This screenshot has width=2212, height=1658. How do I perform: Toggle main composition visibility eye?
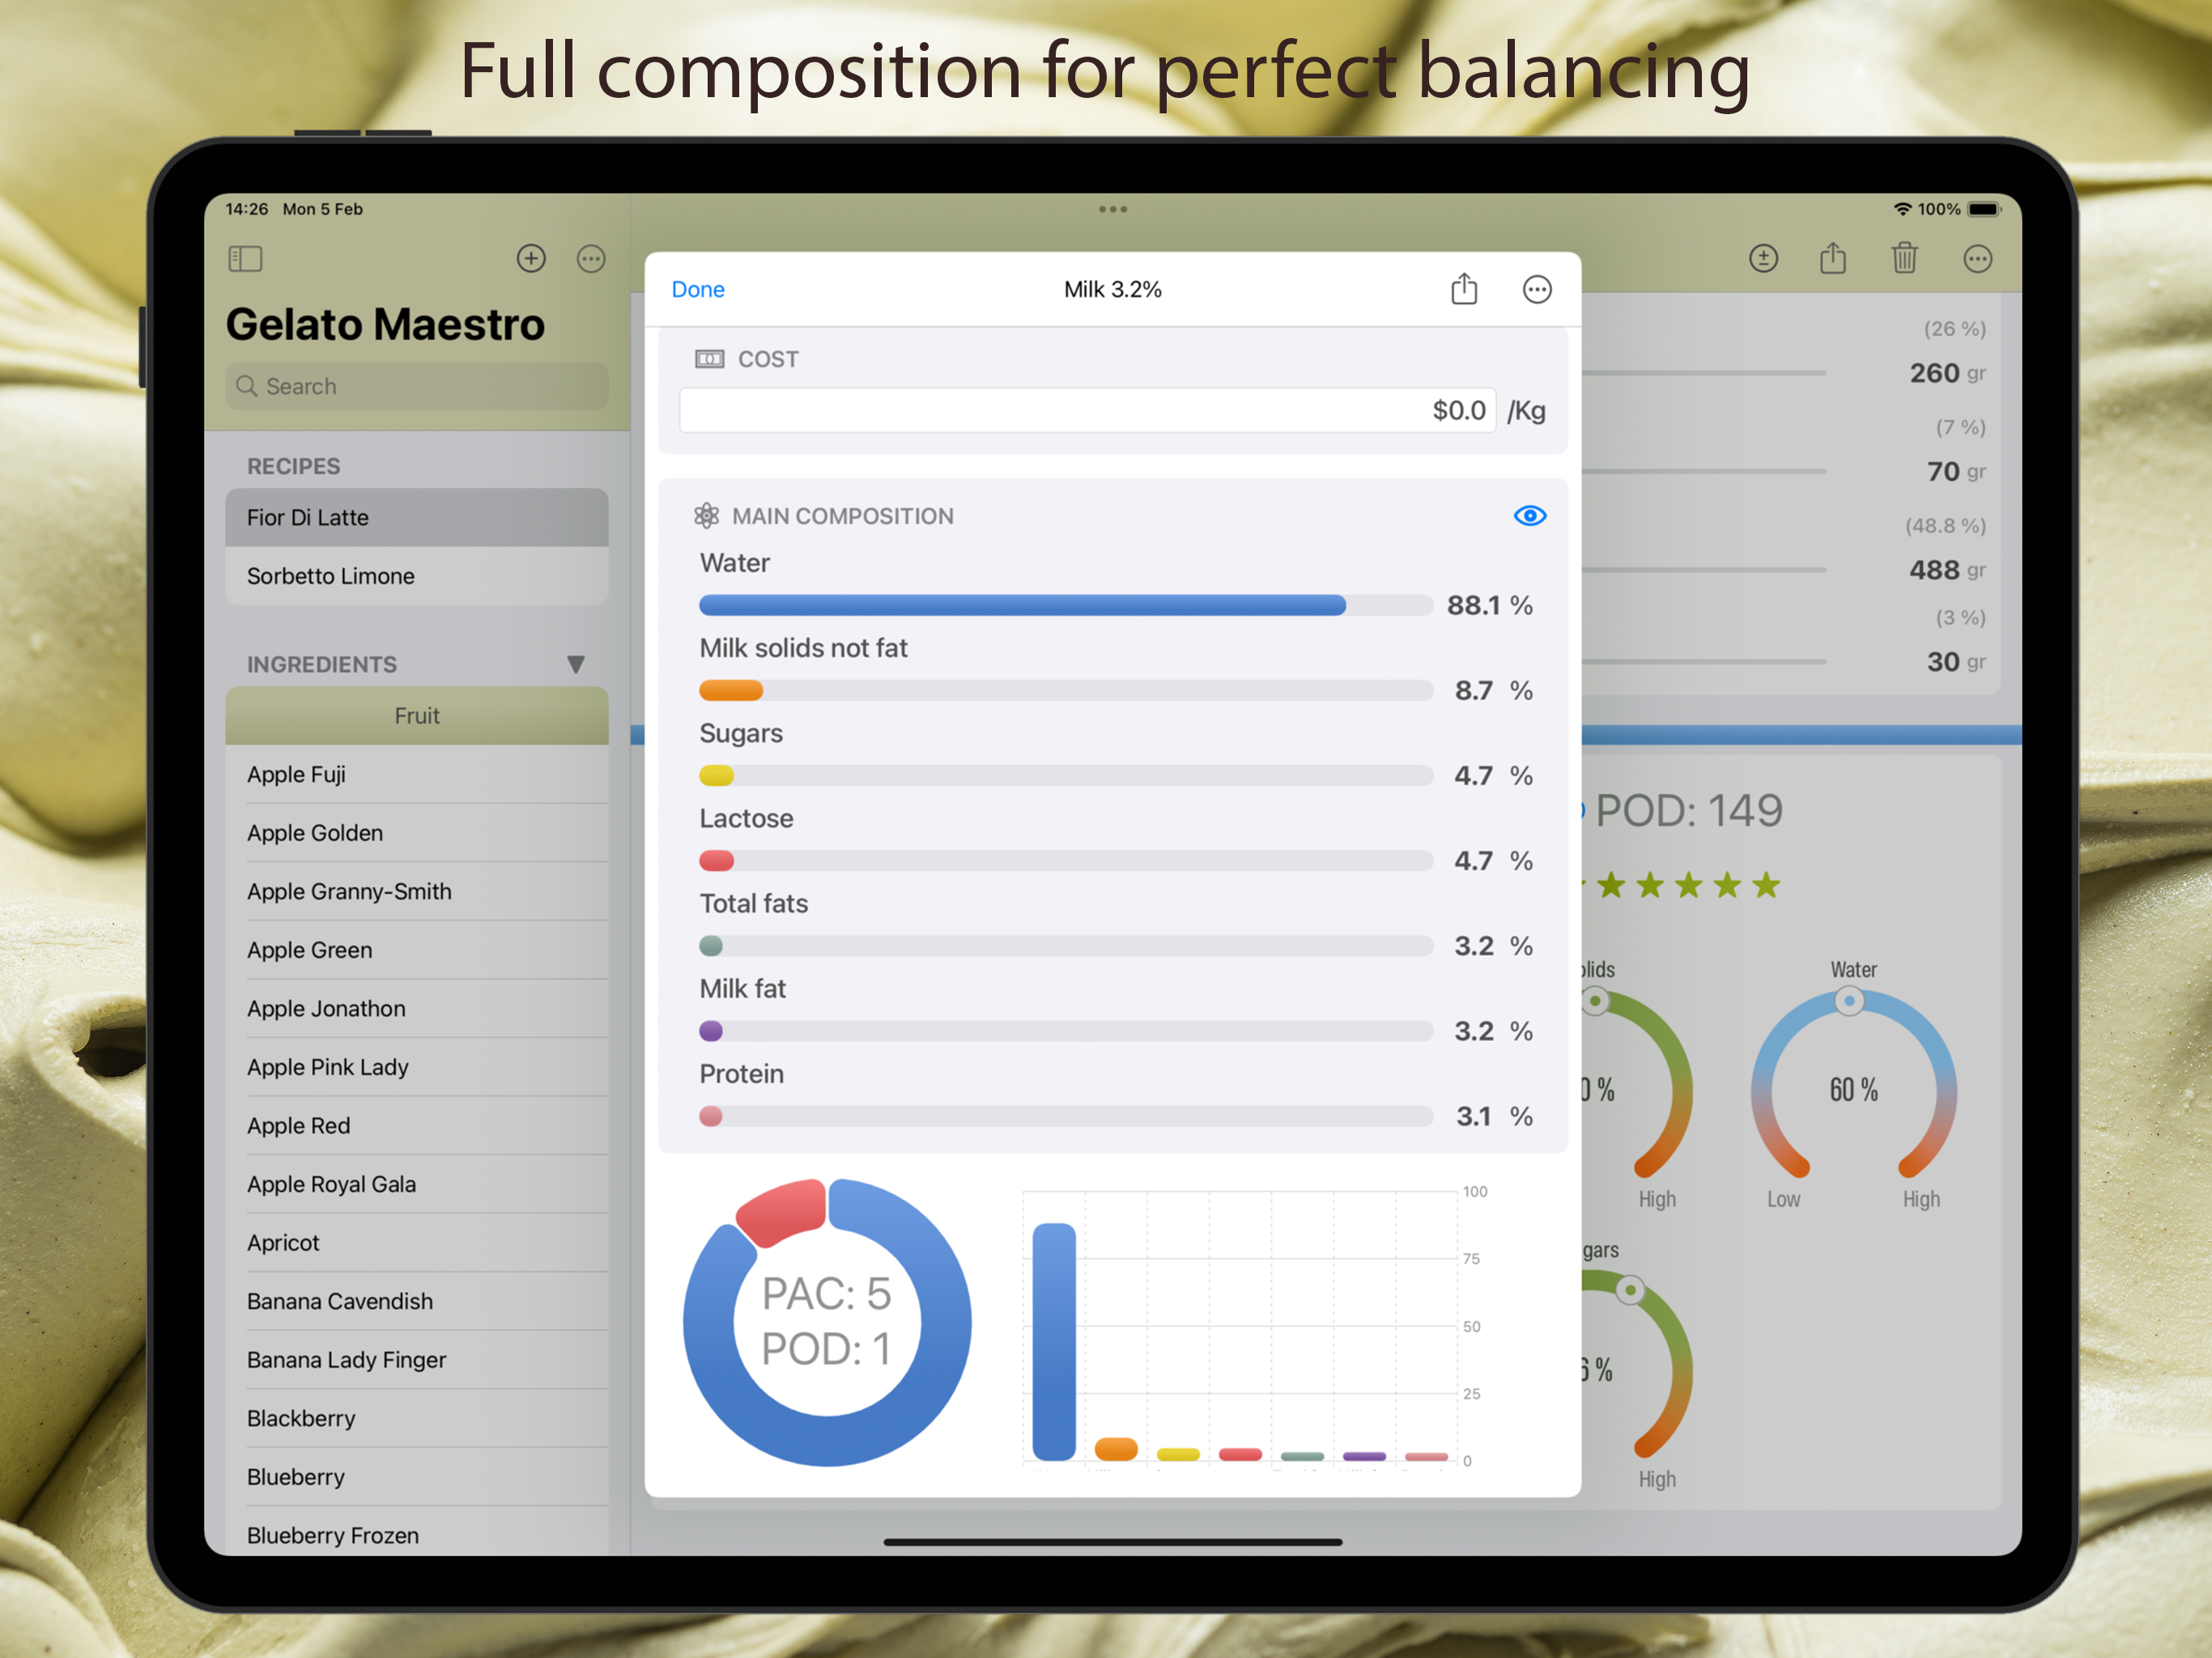pyautogui.click(x=1530, y=515)
